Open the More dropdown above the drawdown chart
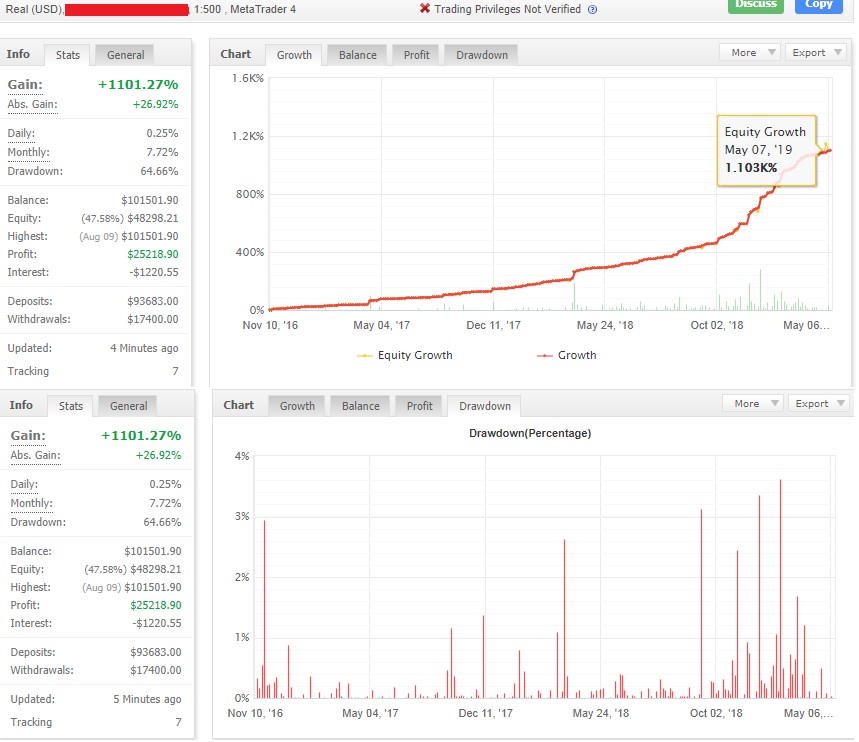Screen dimensions: 859x742 coord(753,404)
